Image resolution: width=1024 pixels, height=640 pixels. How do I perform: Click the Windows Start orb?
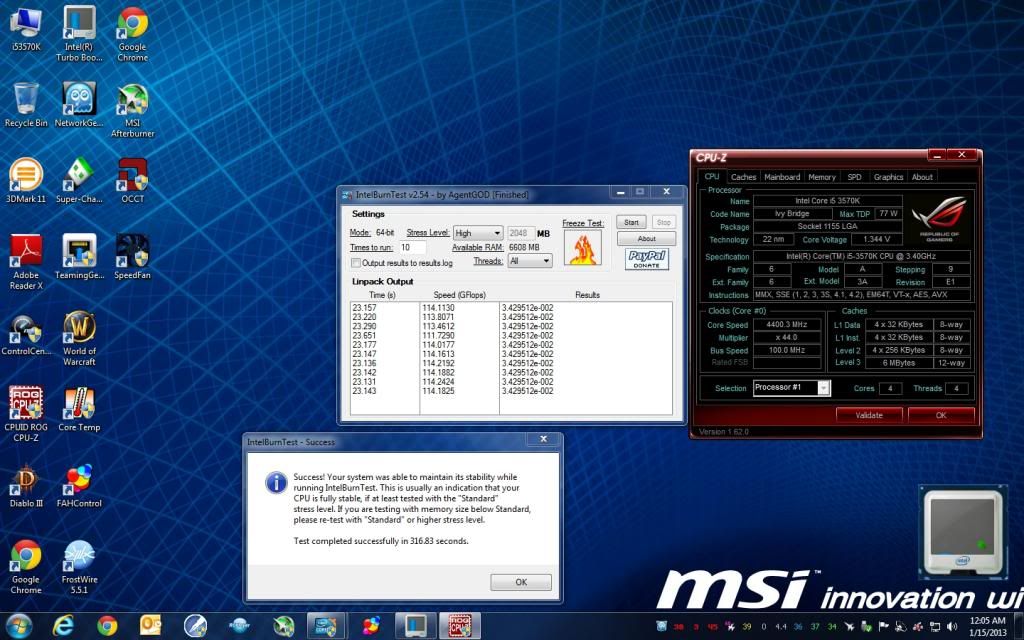pyautogui.click(x=18, y=626)
